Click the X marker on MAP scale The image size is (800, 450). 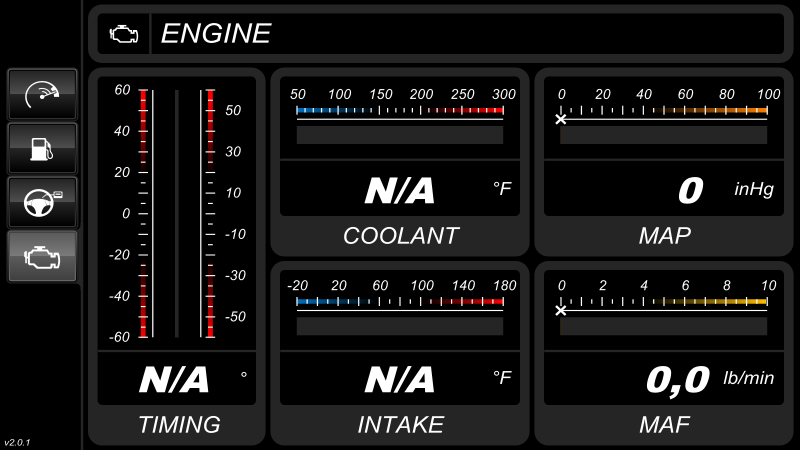pos(561,119)
